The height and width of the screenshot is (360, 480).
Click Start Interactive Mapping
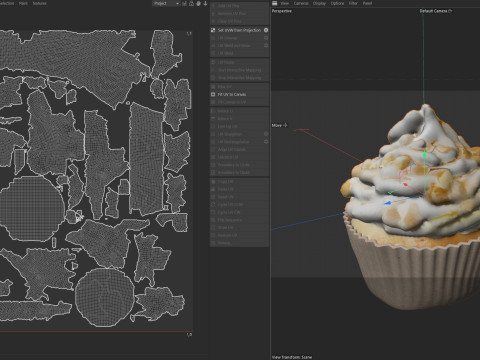coord(239,70)
